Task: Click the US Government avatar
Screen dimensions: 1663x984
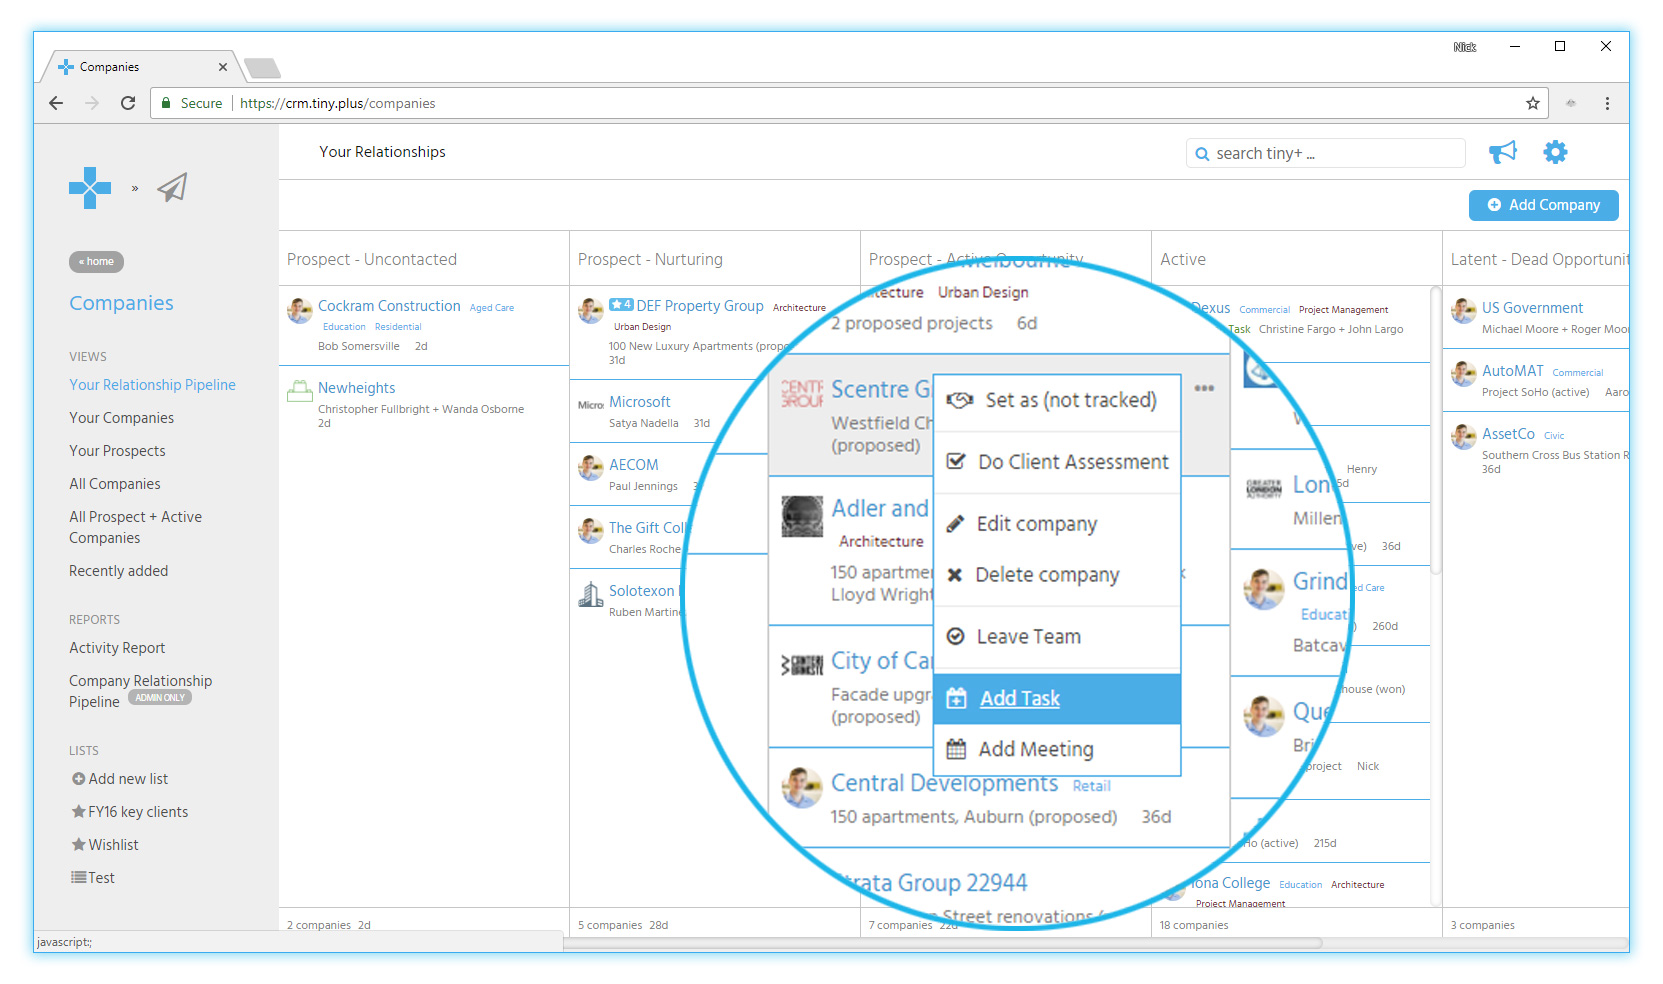Action: [x=1464, y=311]
